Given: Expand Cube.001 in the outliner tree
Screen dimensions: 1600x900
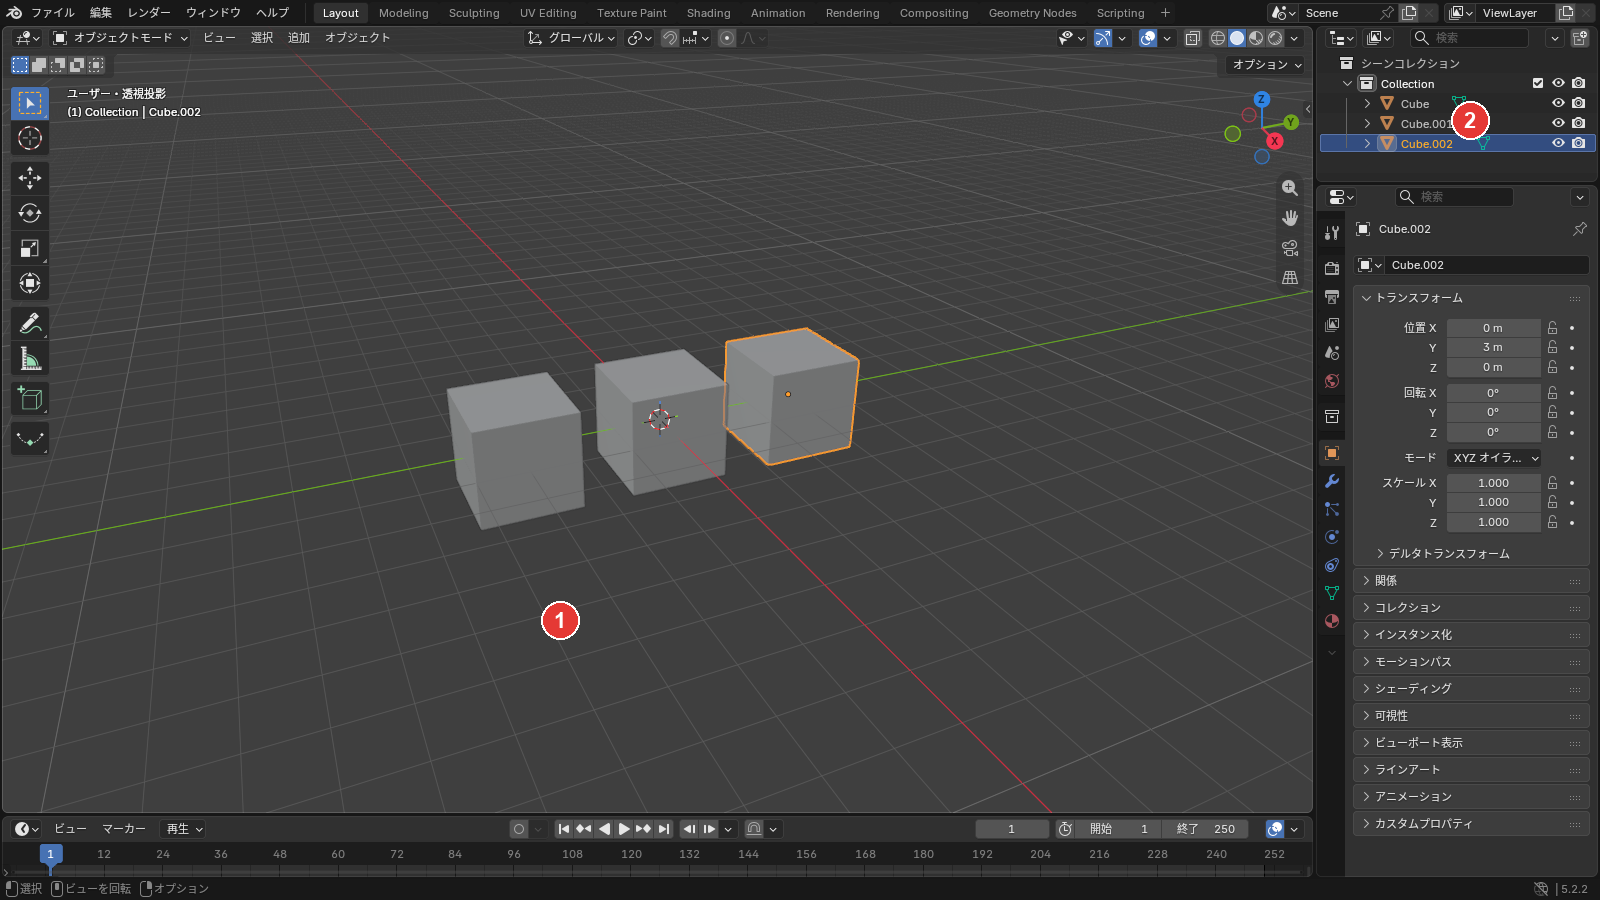Looking at the screenshot, I should [1367, 123].
